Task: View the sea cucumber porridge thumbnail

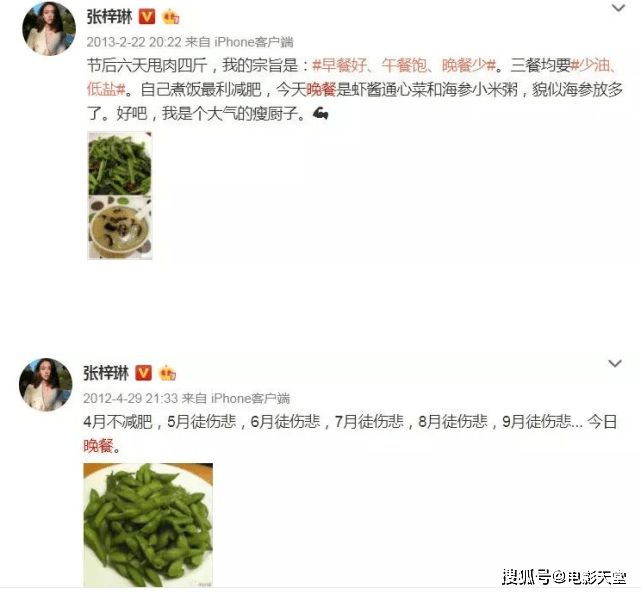Action: click(120, 227)
